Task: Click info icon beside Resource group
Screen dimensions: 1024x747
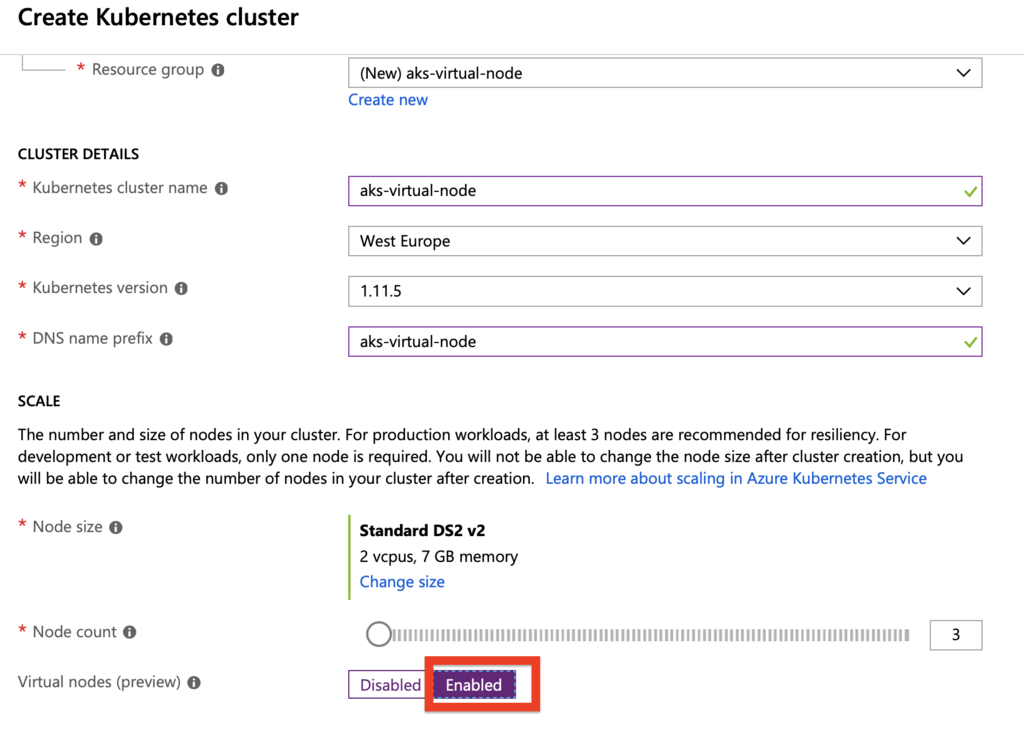Action: pos(218,70)
